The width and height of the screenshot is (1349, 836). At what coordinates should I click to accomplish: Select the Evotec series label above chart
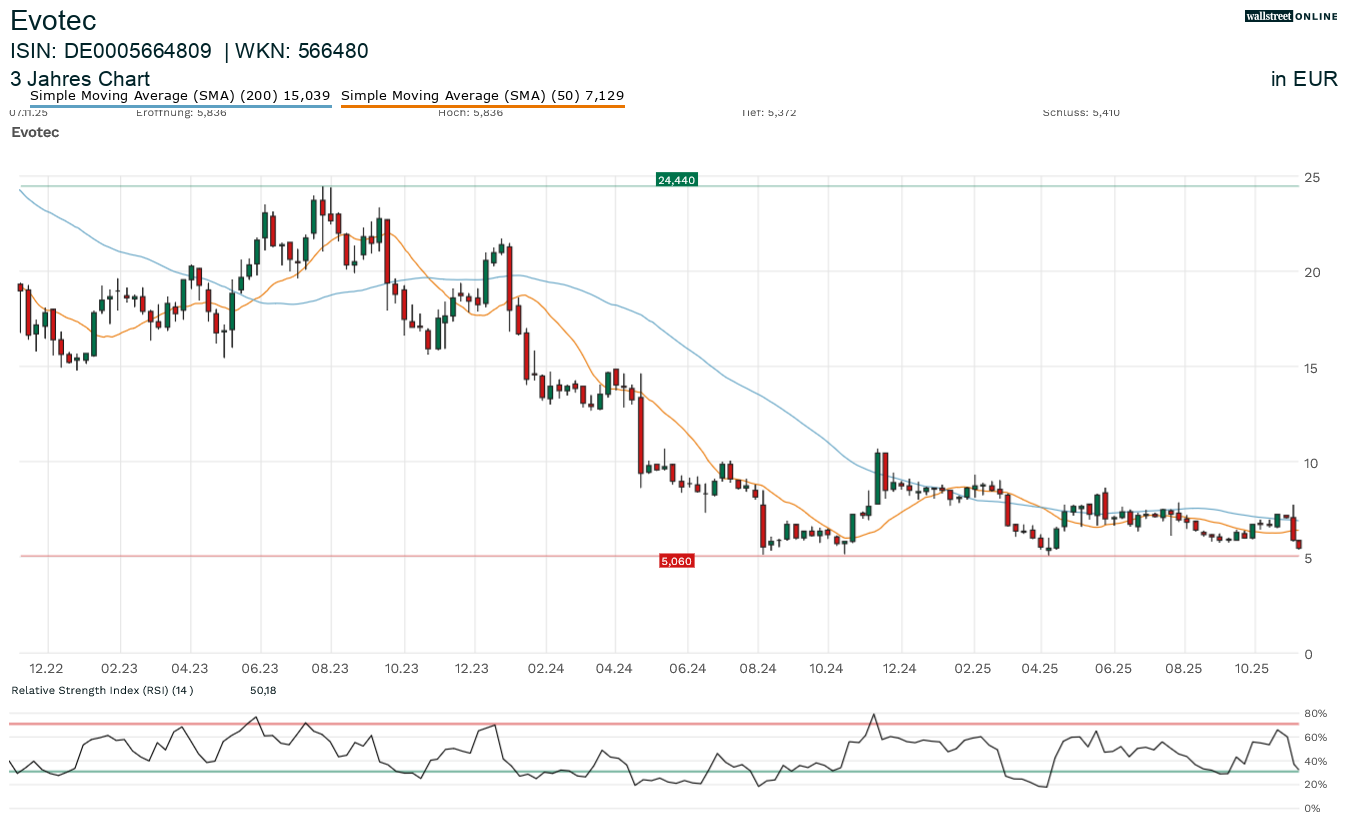click(x=35, y=132)
